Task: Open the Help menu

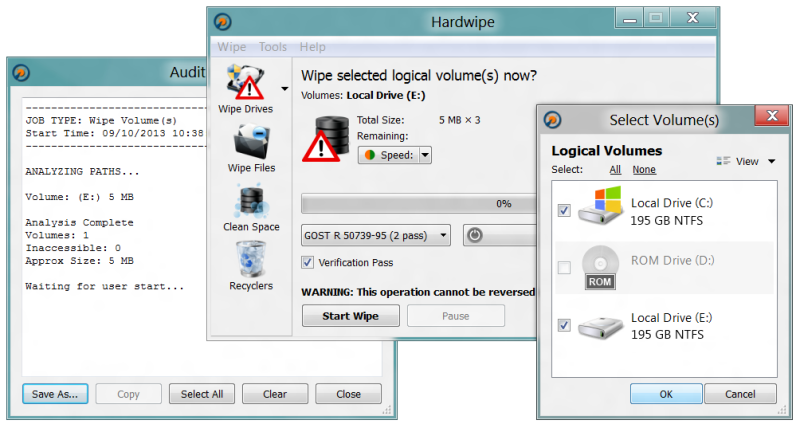Action: click(312, 47)
